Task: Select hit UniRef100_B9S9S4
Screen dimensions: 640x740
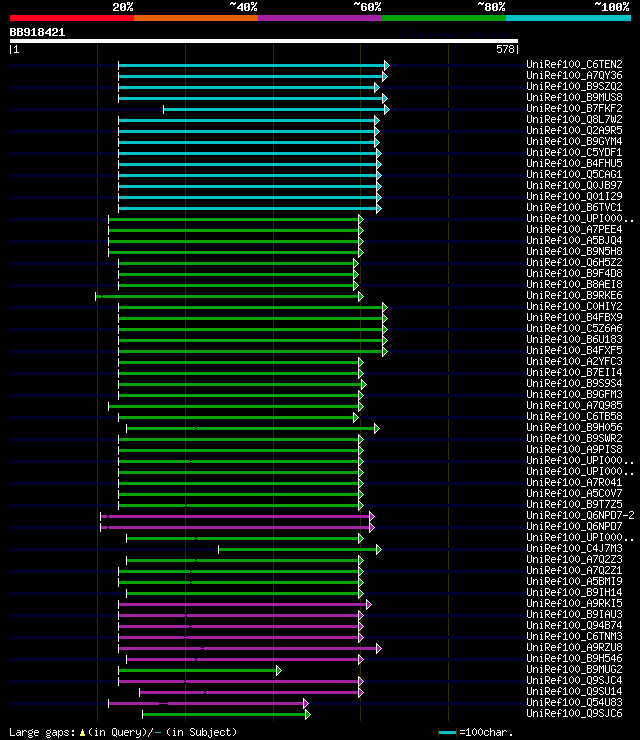Action: pyautogui.click(x=574, y=384)
